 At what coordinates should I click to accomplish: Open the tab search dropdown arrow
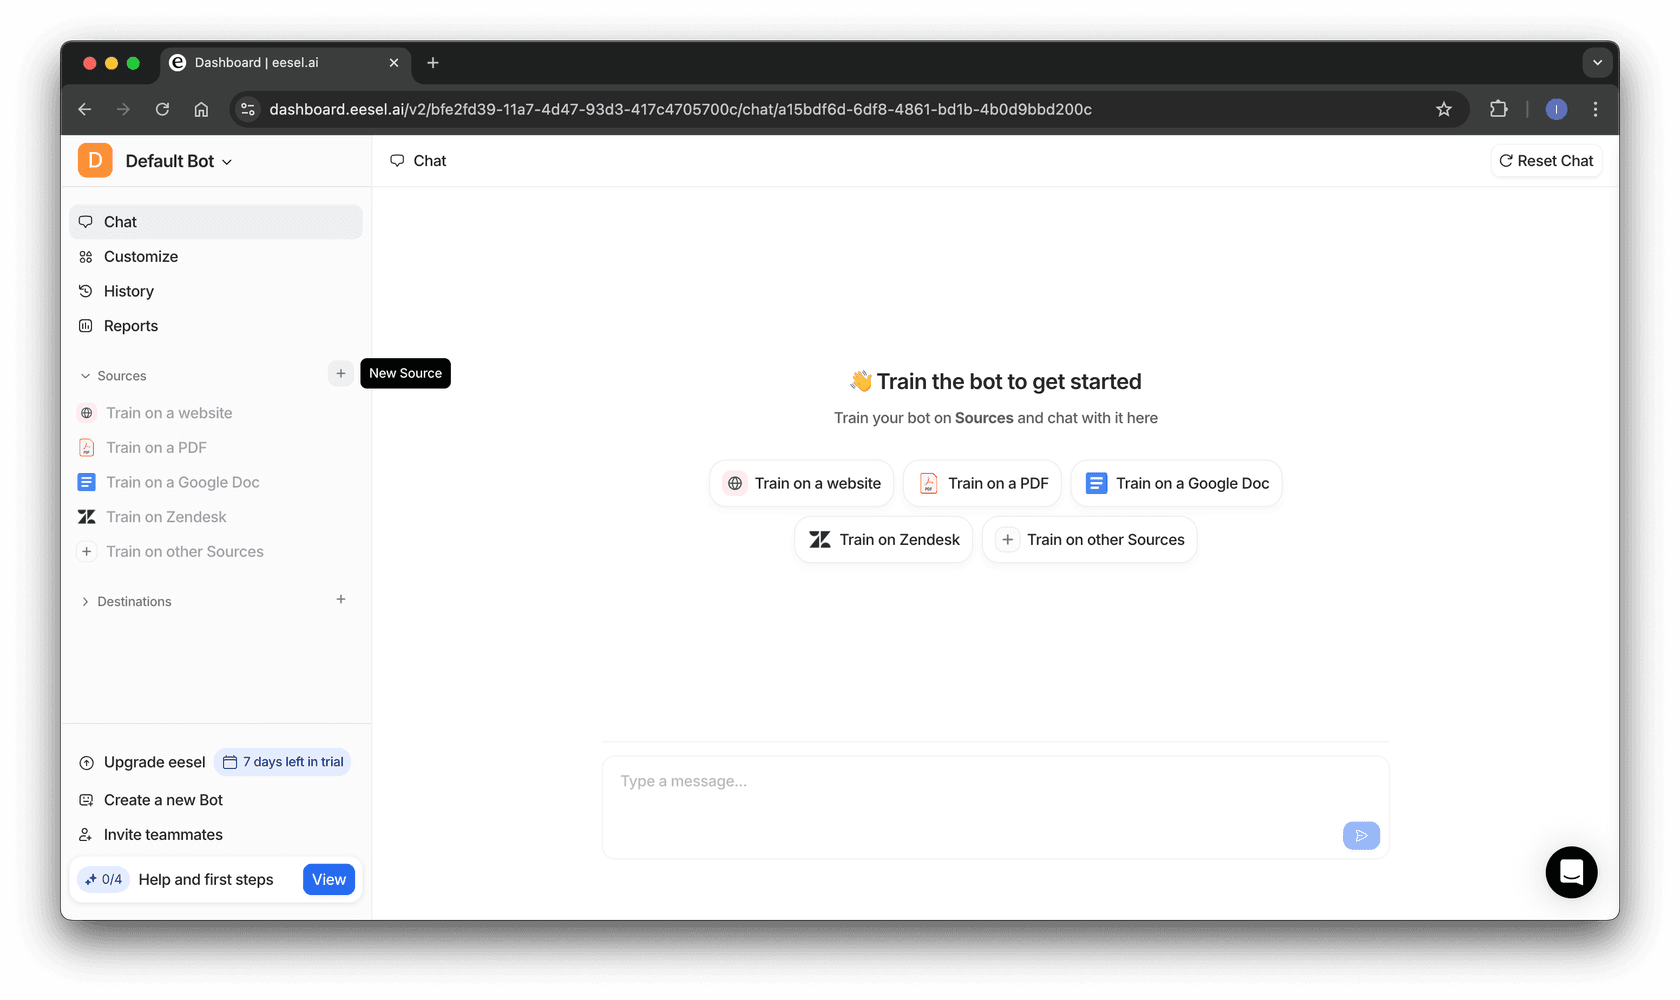1597,63
